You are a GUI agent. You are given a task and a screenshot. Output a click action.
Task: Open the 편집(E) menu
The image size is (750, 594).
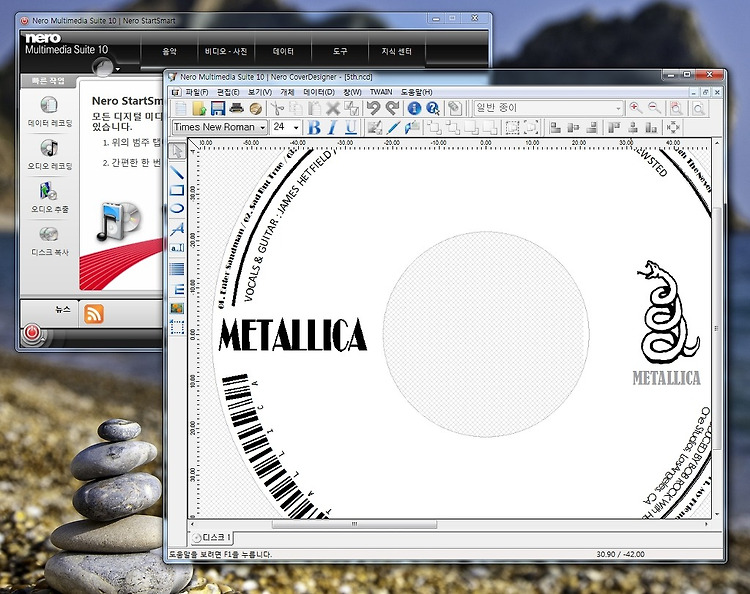[x=228, y=92]
